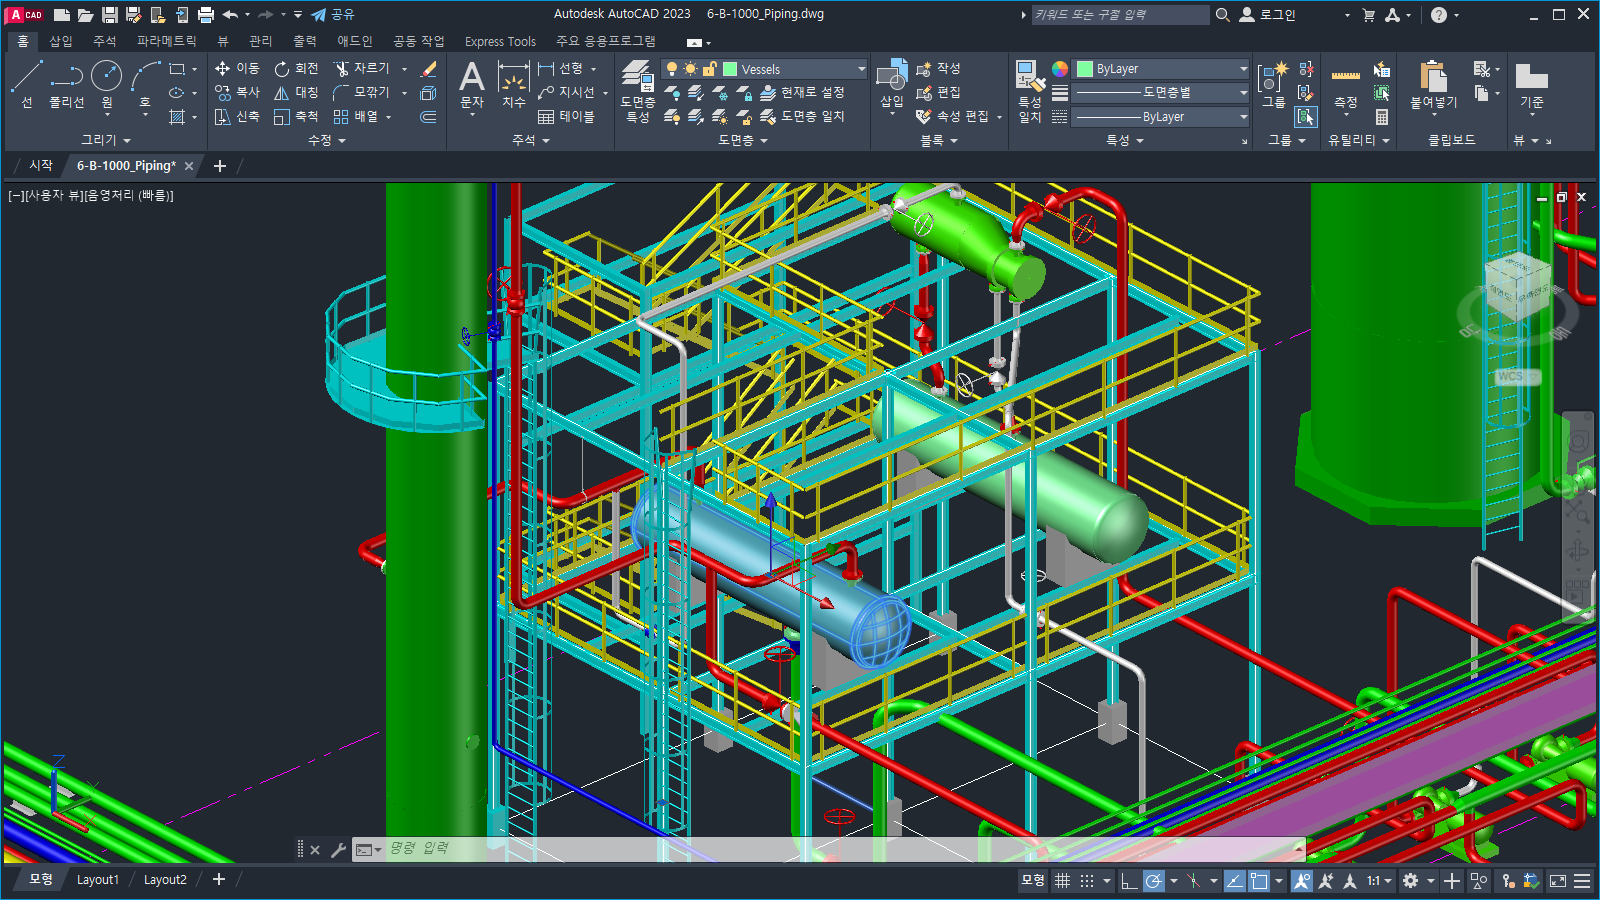Open the 파라메트릭 ribbon tab

(x=167, y=41)
